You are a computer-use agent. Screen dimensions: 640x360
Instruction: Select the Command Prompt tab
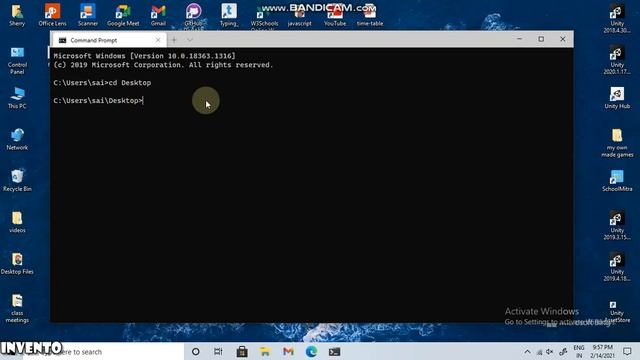(x=108, y=40)
